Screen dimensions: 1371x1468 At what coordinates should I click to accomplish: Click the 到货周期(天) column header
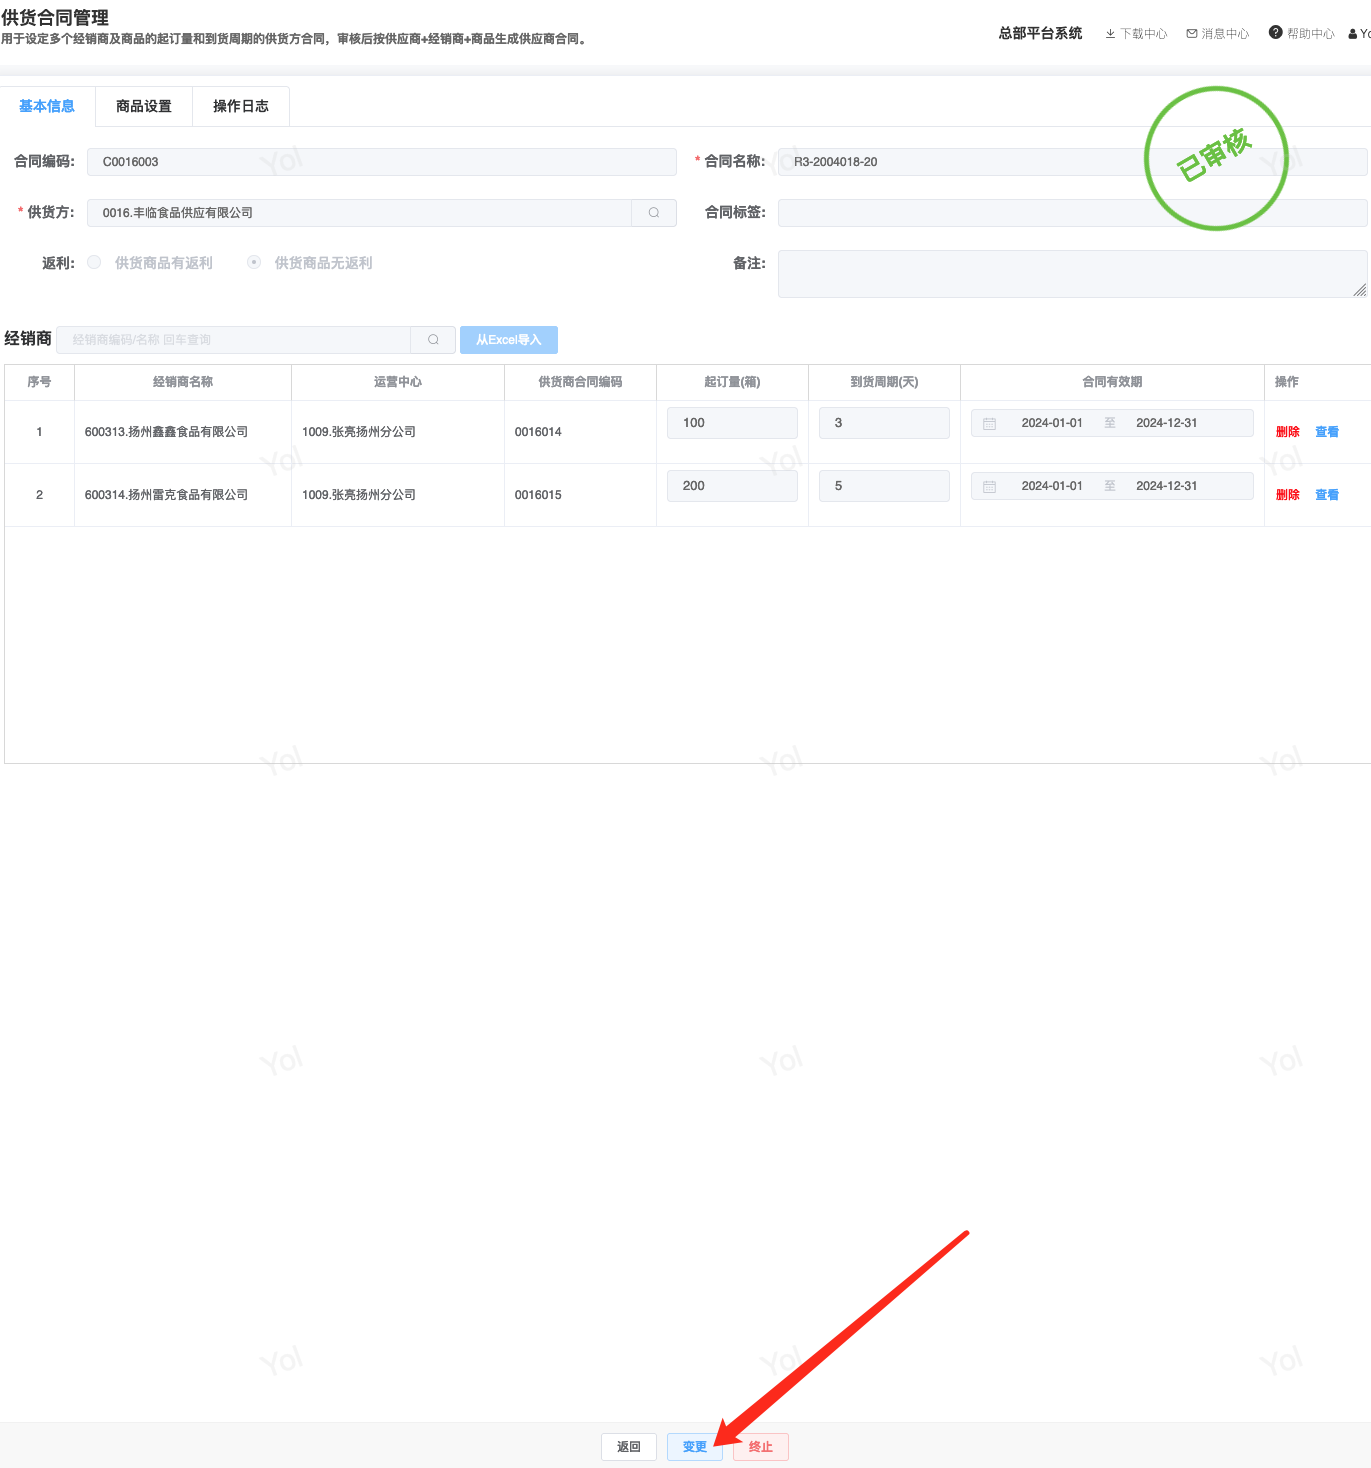(x=885, y=382)
